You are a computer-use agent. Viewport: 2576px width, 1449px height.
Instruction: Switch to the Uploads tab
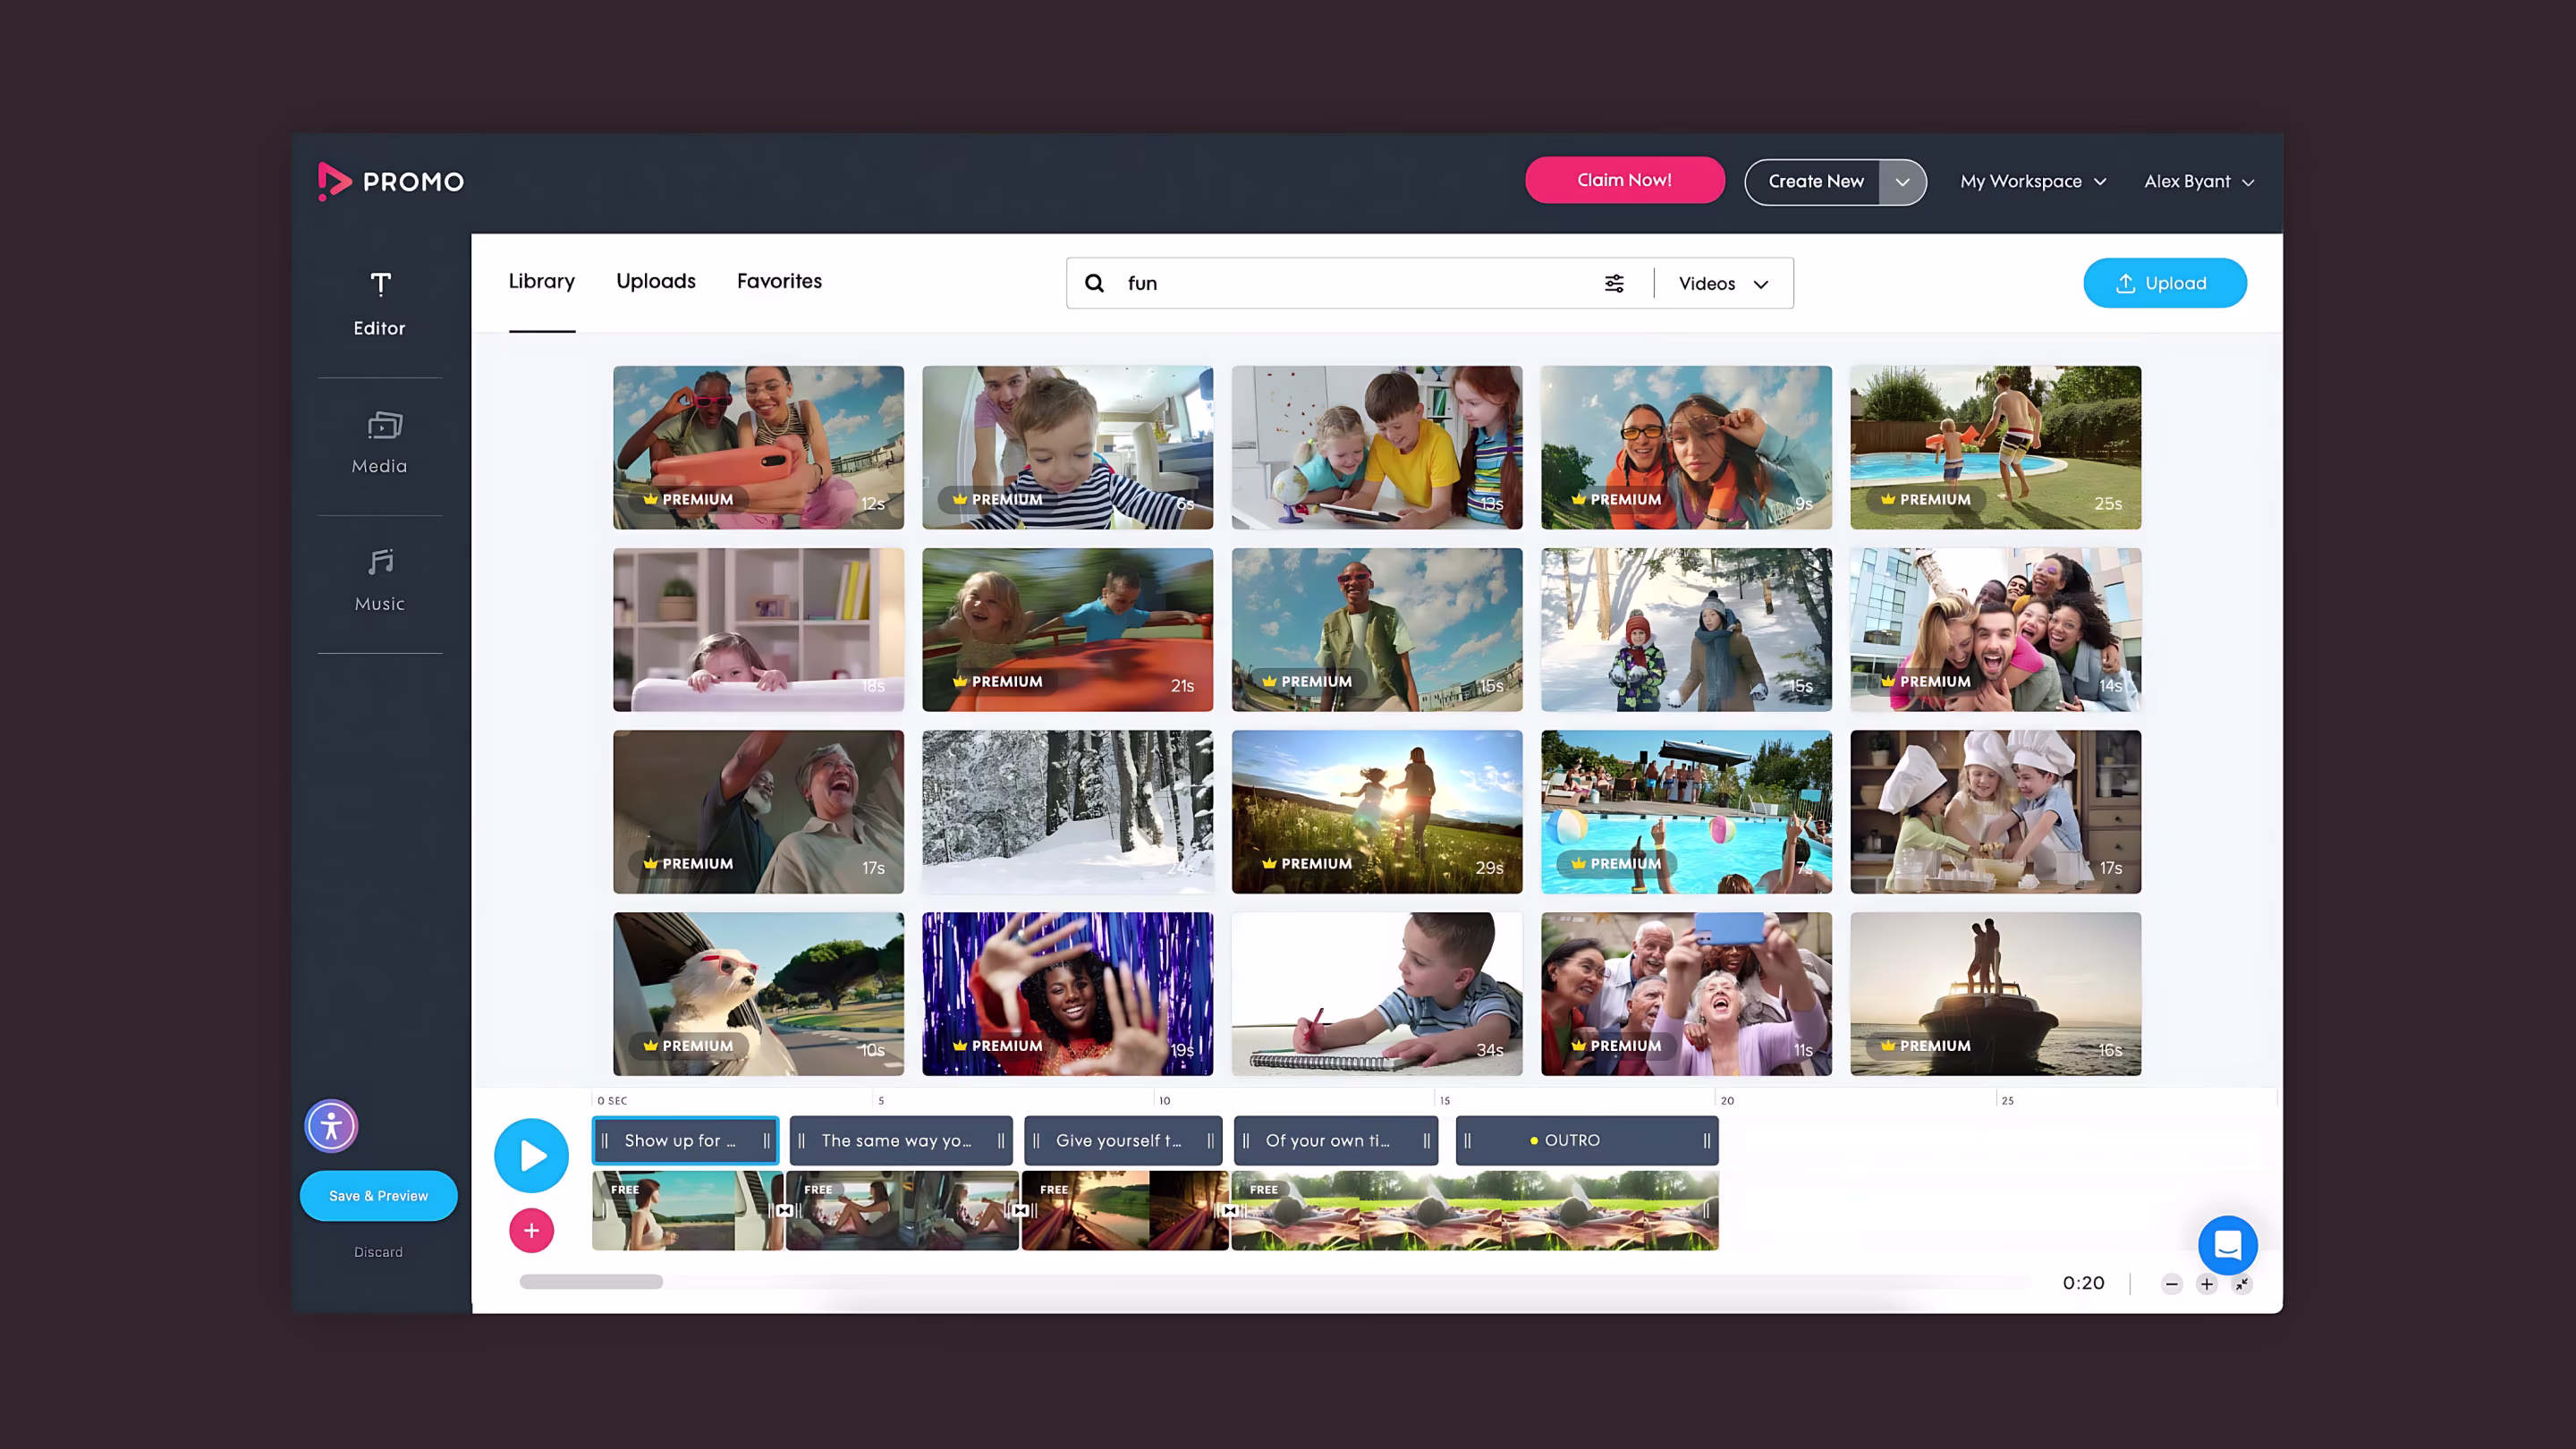655,281
